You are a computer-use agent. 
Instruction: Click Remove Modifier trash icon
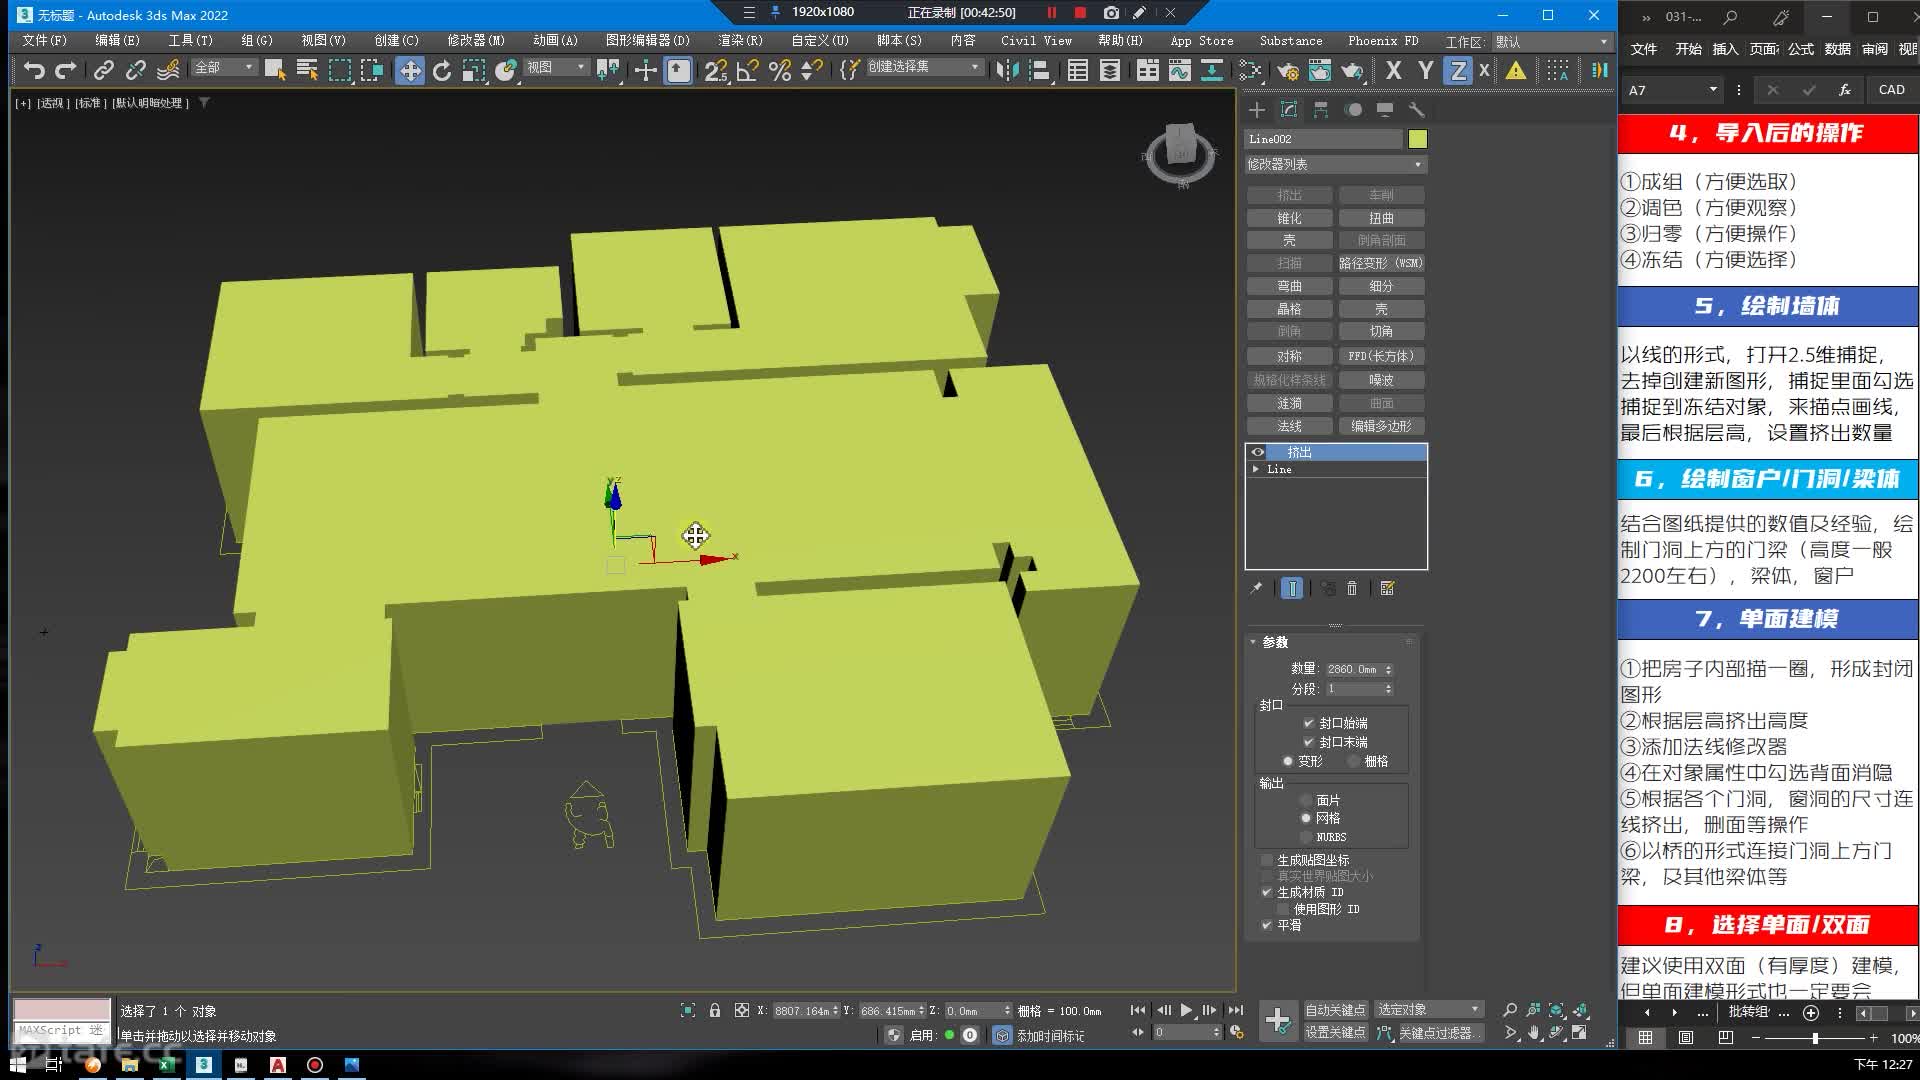tap(1352, 588)
